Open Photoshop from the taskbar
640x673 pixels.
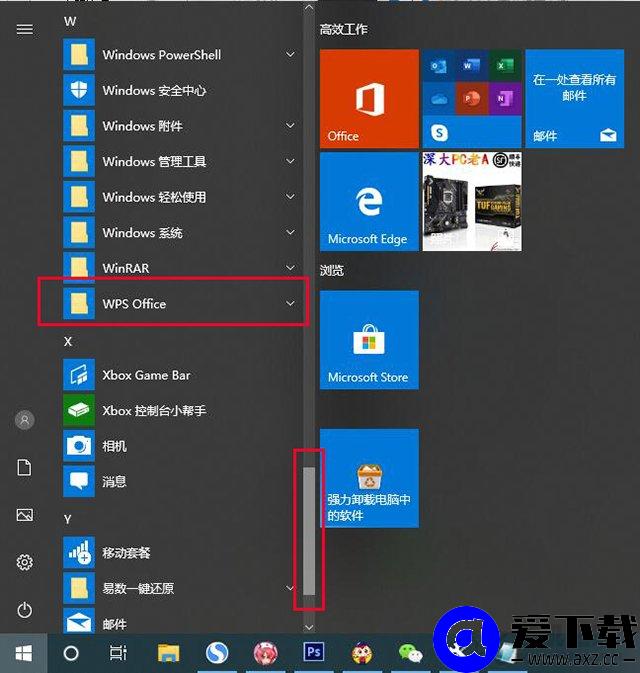pos(314,653)
